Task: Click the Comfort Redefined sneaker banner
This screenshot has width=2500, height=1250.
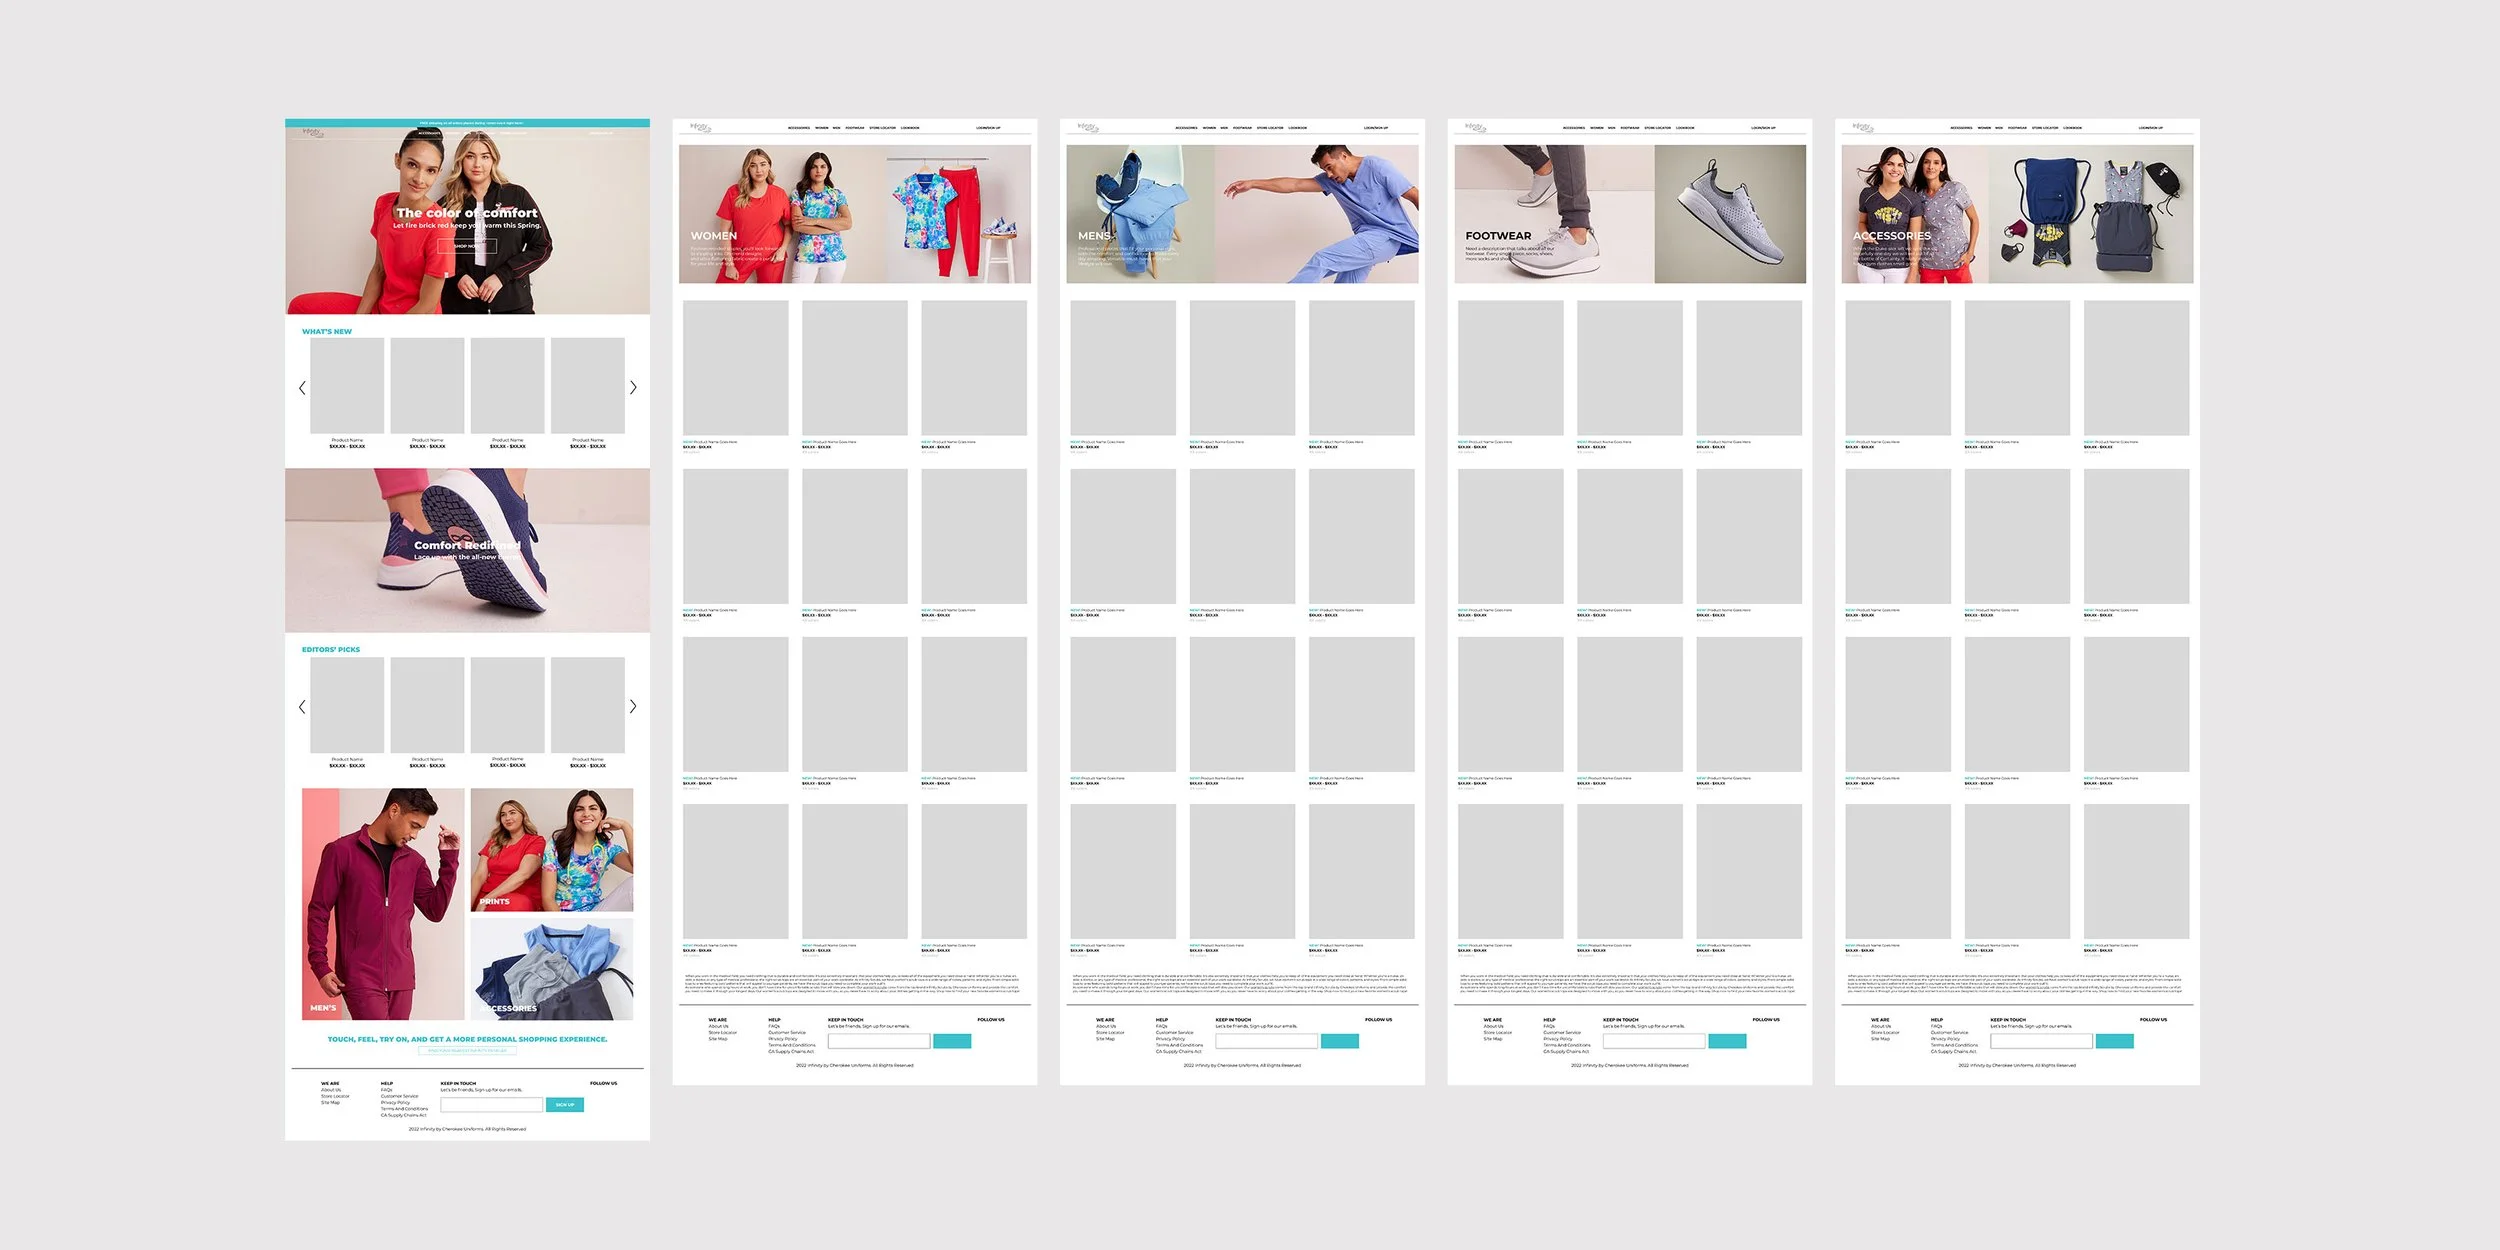Action: (x=467, y=550)
